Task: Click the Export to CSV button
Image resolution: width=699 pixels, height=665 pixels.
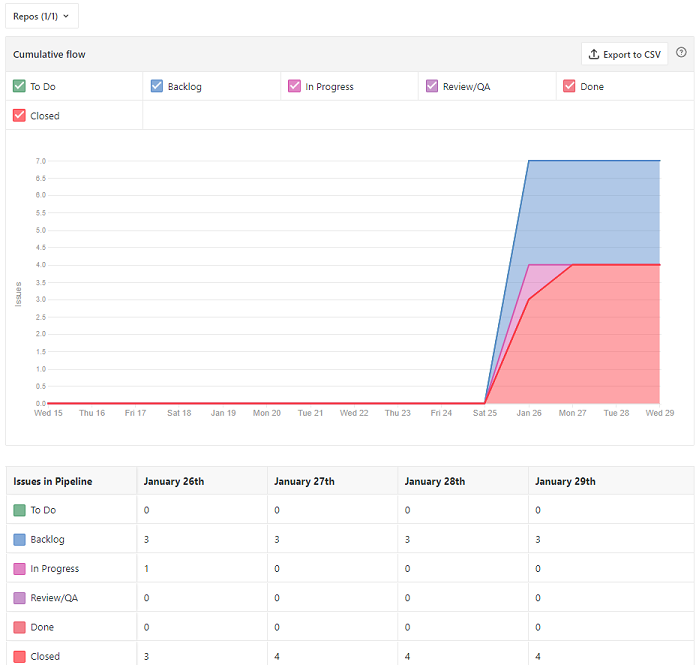Action: [x=624, y=54]
